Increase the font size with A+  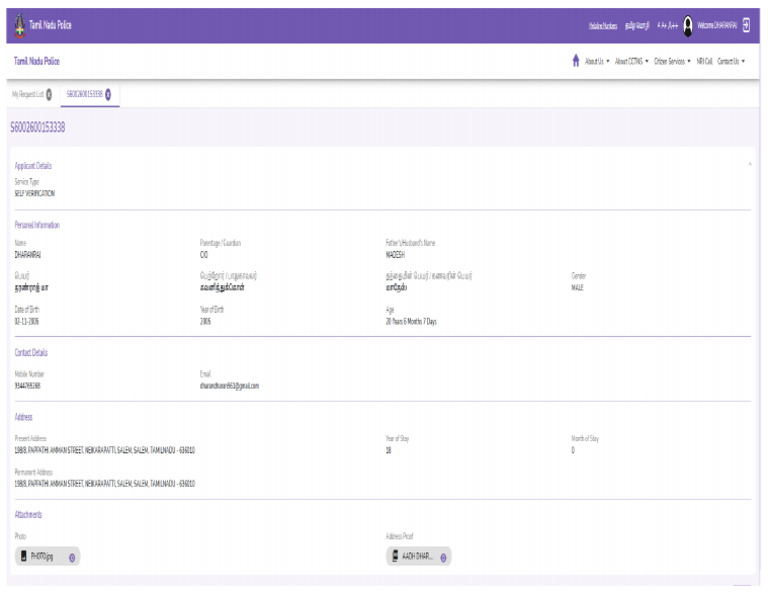click(664, 25)
